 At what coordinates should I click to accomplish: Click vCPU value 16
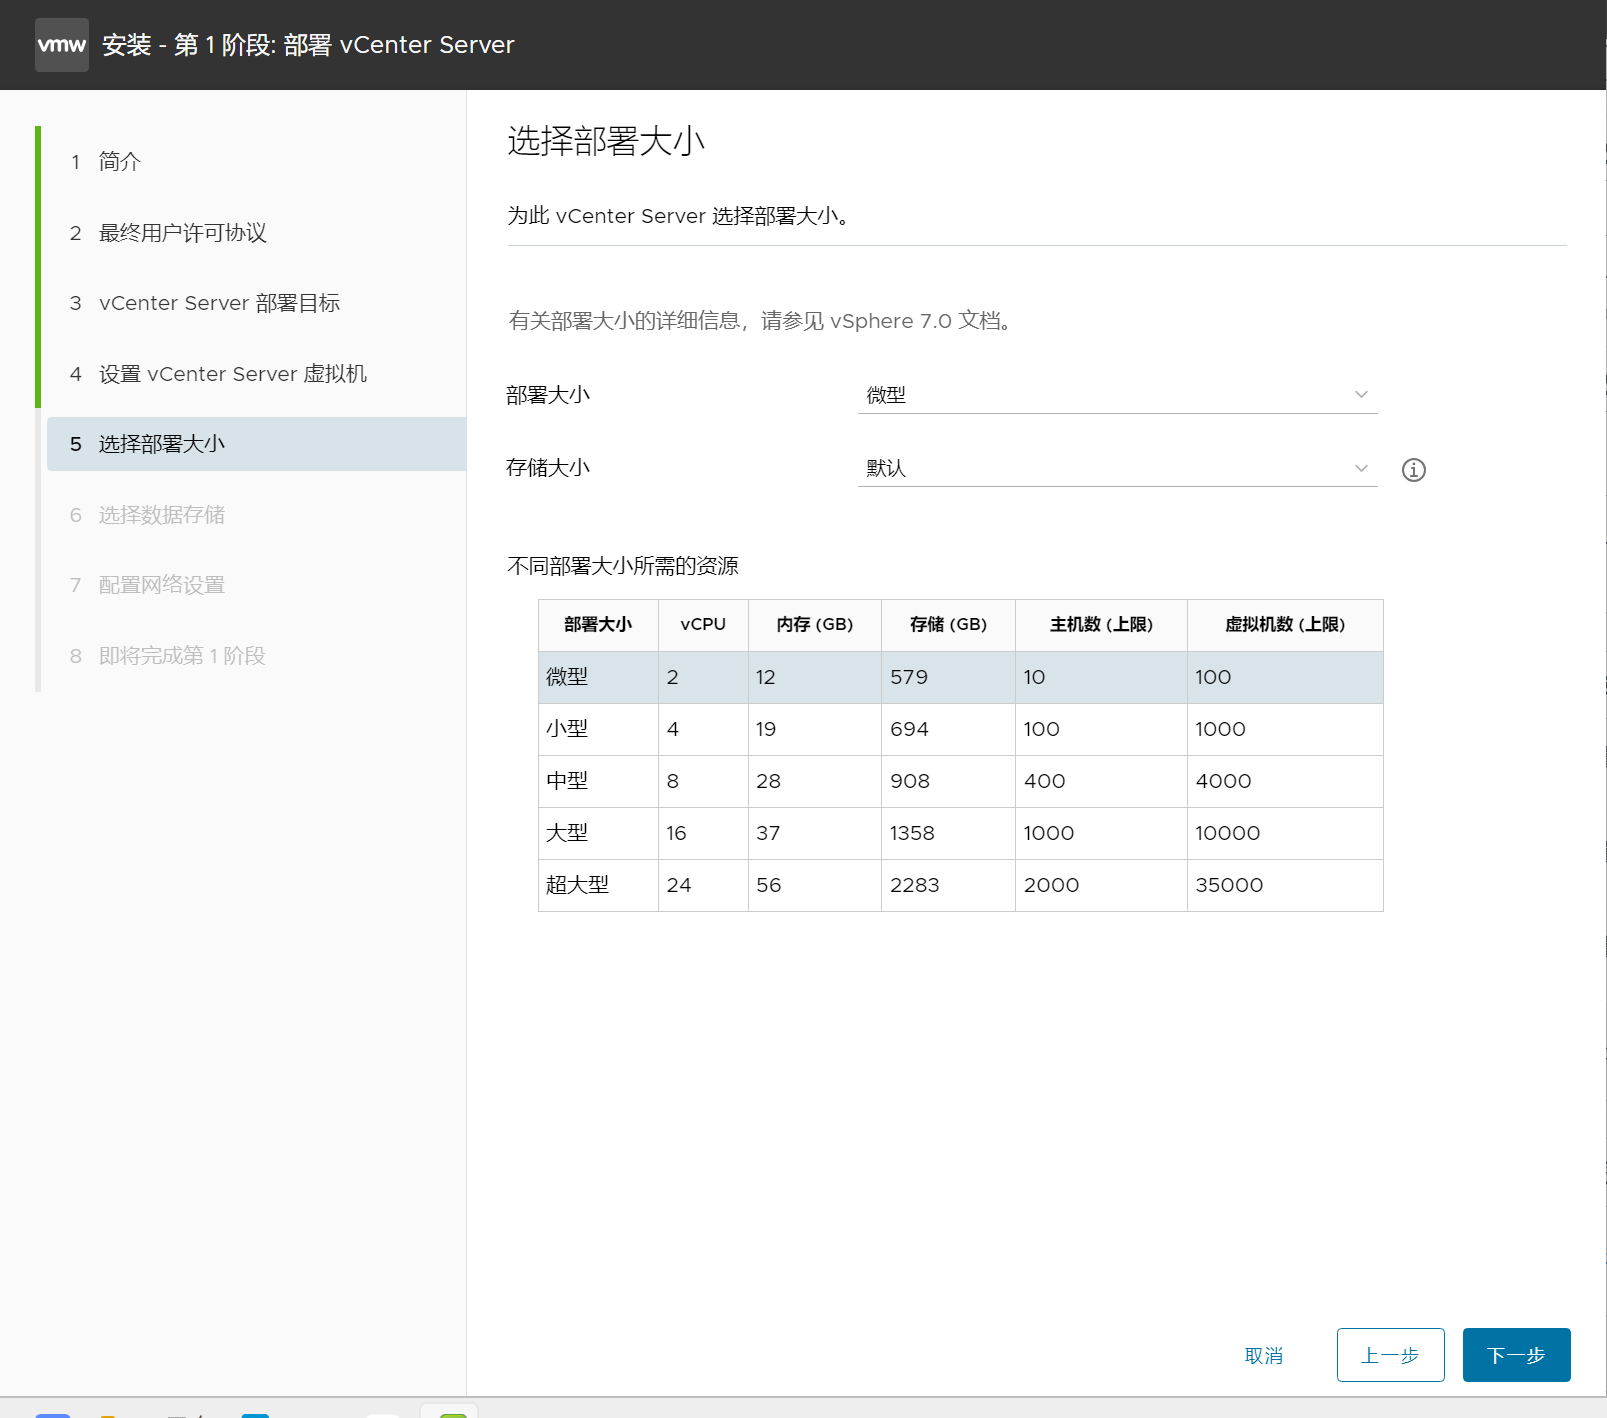[x=676, y=833]
